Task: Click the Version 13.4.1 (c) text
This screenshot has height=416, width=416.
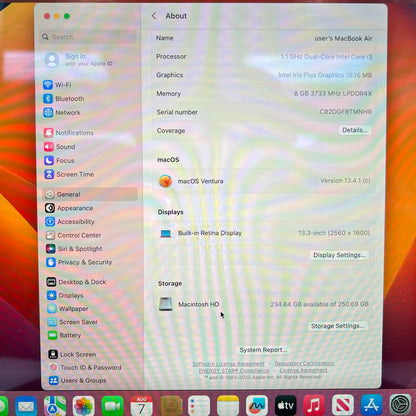Action: pos(345,180)
